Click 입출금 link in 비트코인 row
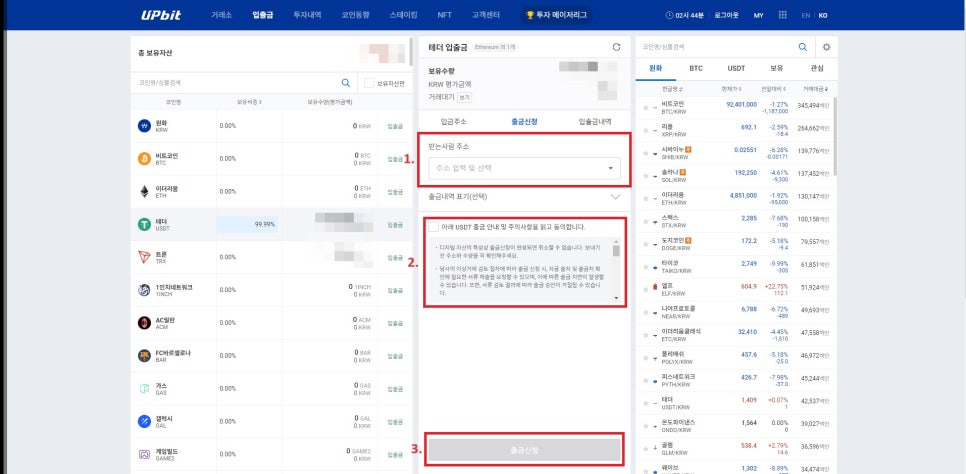This screenshot has width=966, height=474. (x=395, y=158)
